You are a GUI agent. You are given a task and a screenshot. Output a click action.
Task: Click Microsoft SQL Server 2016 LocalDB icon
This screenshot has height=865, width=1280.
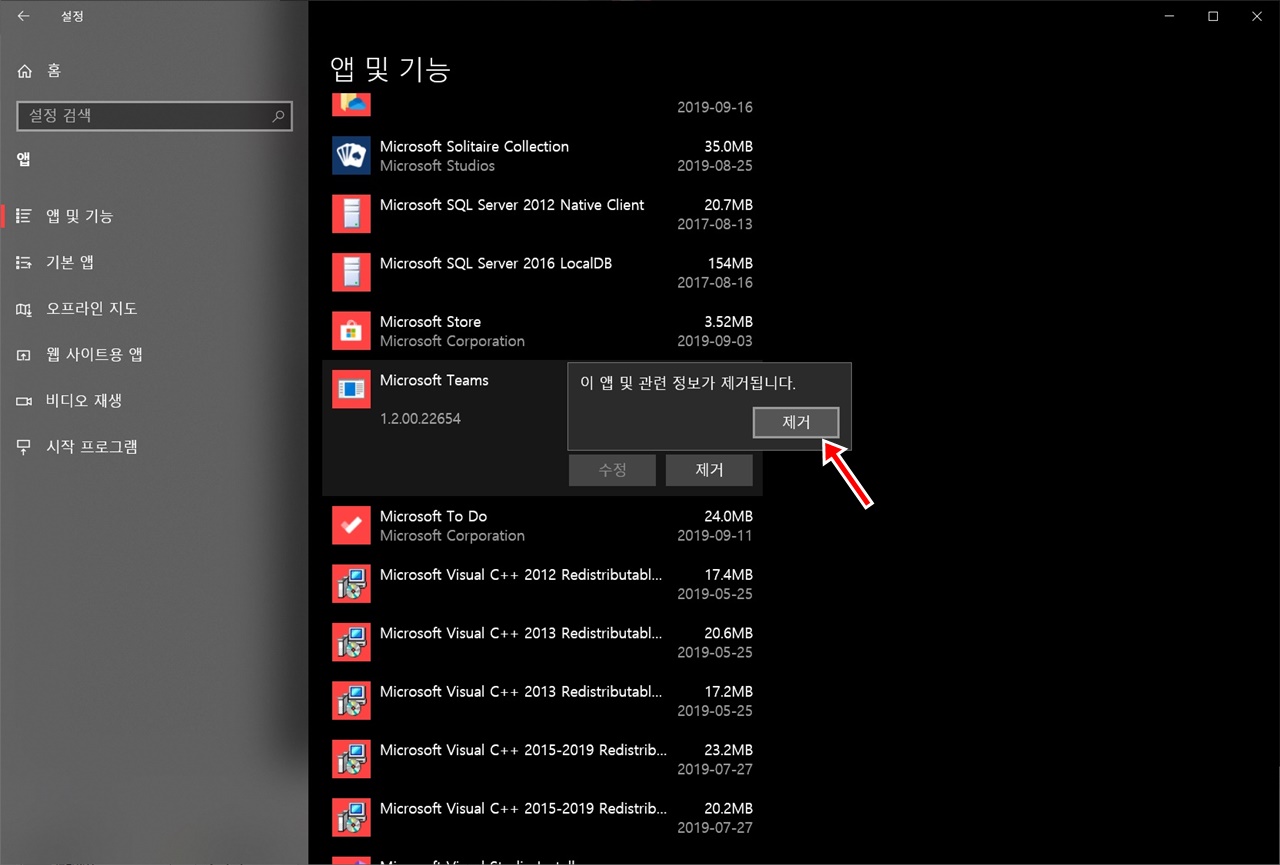[351, 273]
